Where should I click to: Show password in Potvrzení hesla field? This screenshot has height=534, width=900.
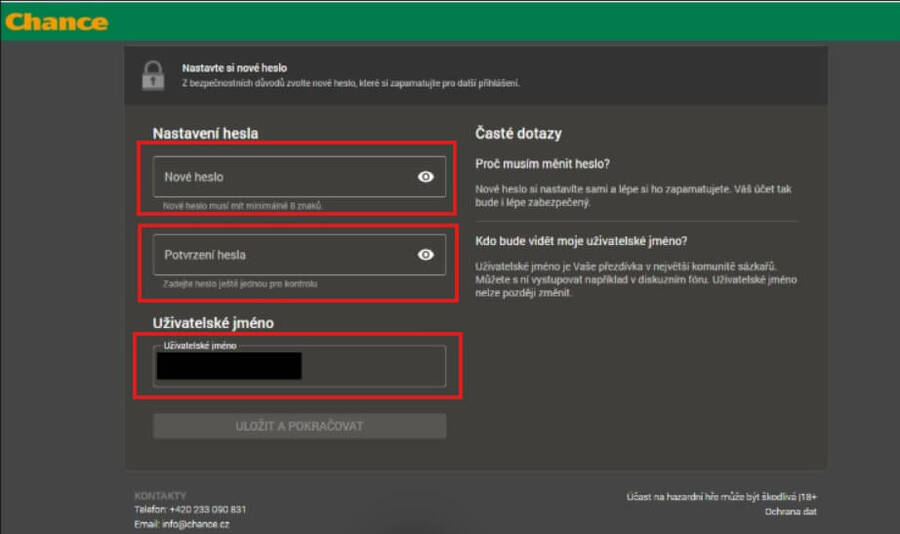pyautogui.click(x=425, y=254)
